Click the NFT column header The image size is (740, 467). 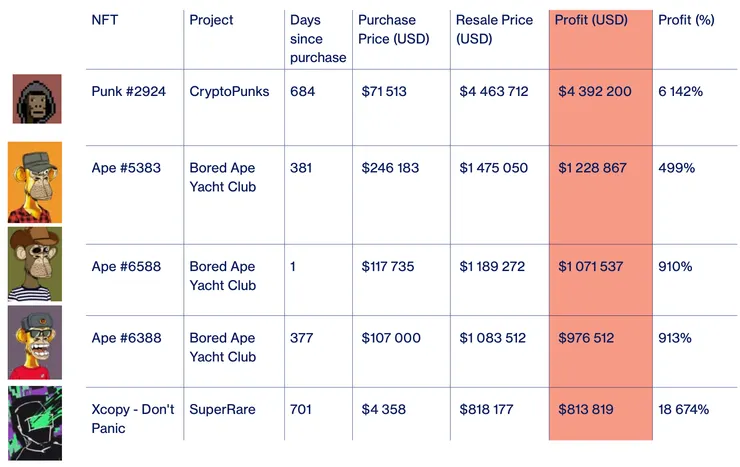click(104, 20)
